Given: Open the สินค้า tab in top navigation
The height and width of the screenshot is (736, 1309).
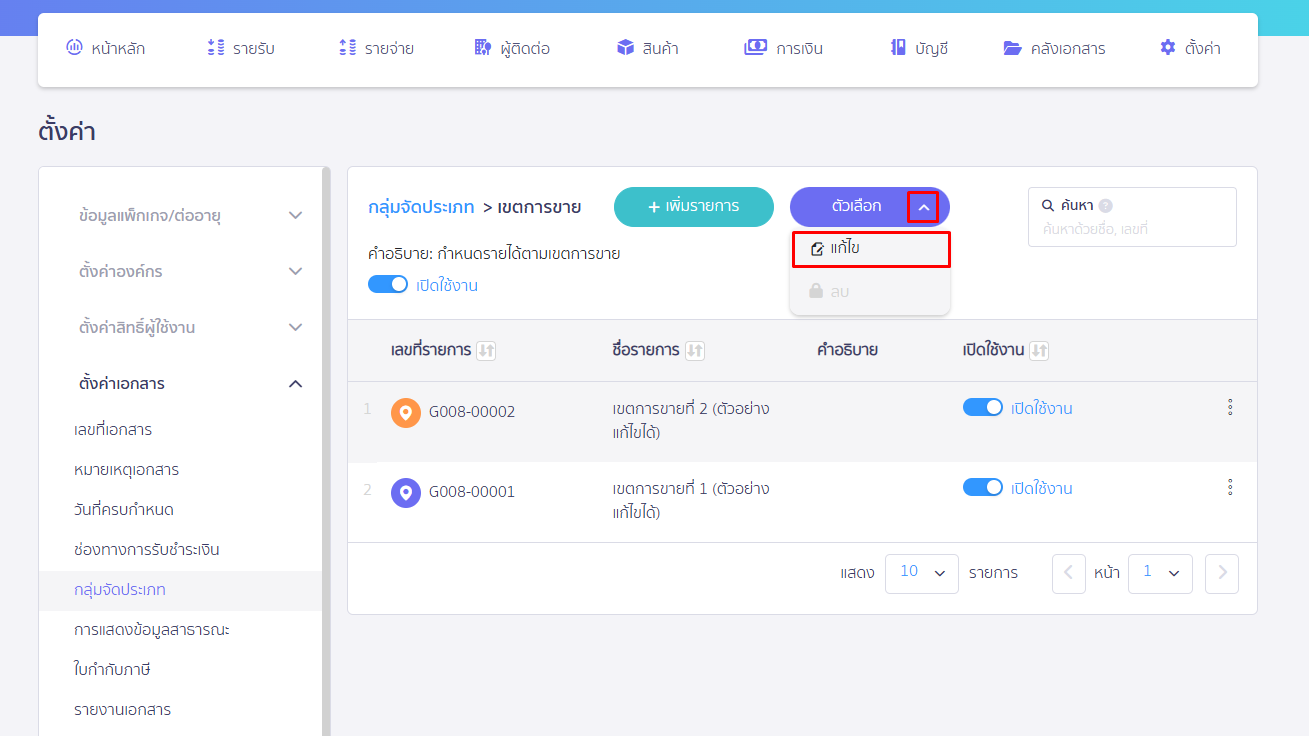Looking at the screenshot, I should [x=647, y=48].
